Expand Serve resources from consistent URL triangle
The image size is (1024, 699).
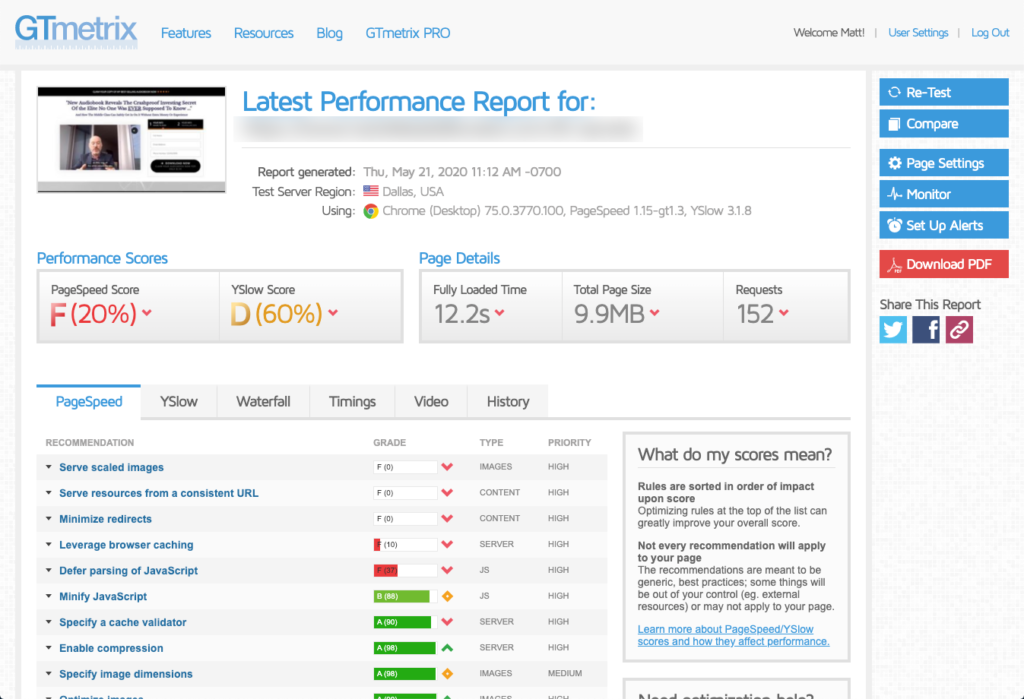pyautogui.click(x=48, y=493)
